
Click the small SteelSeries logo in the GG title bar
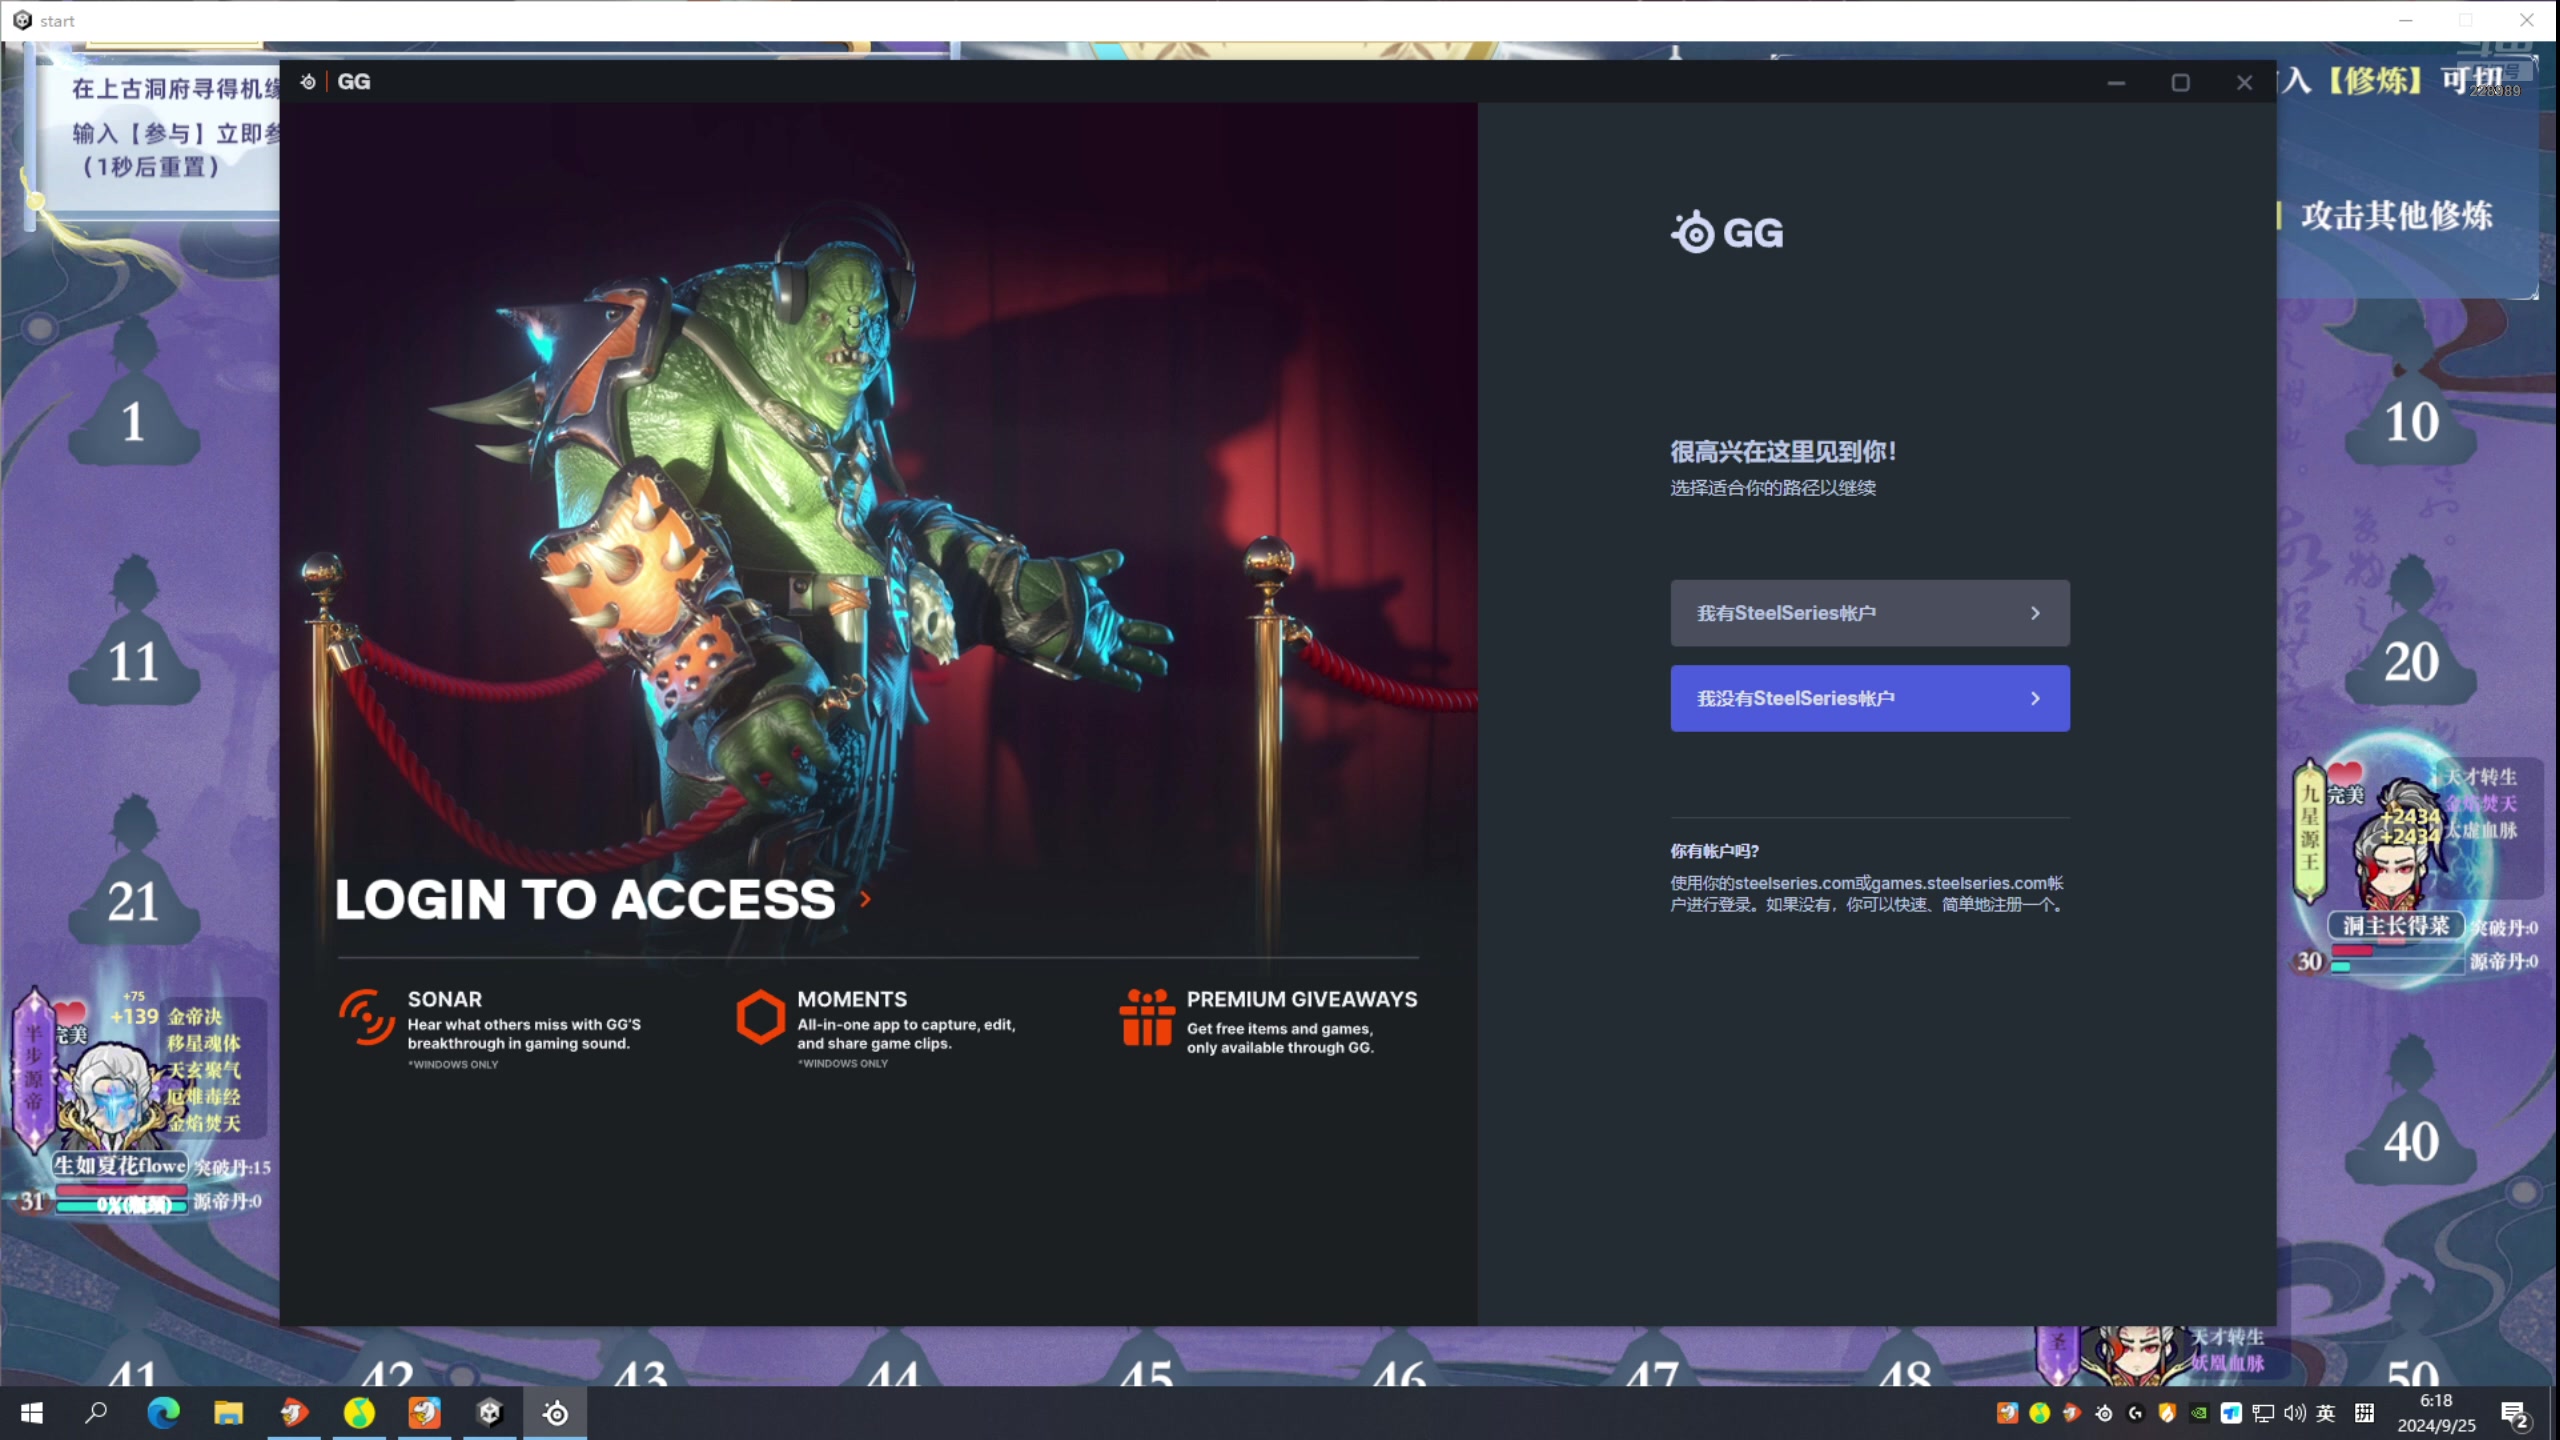click(308, 82)
